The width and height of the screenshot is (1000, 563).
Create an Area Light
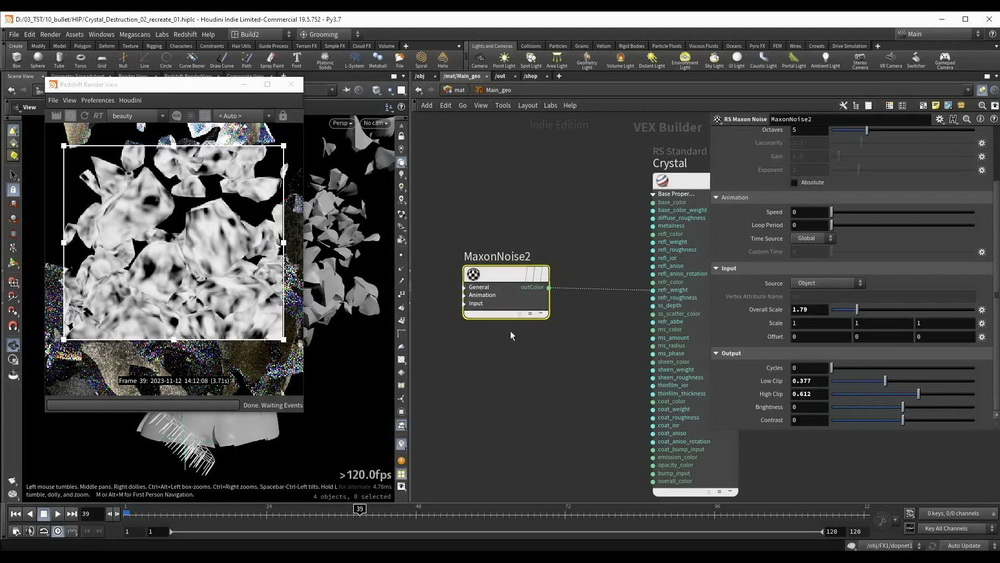pos(557,61)
